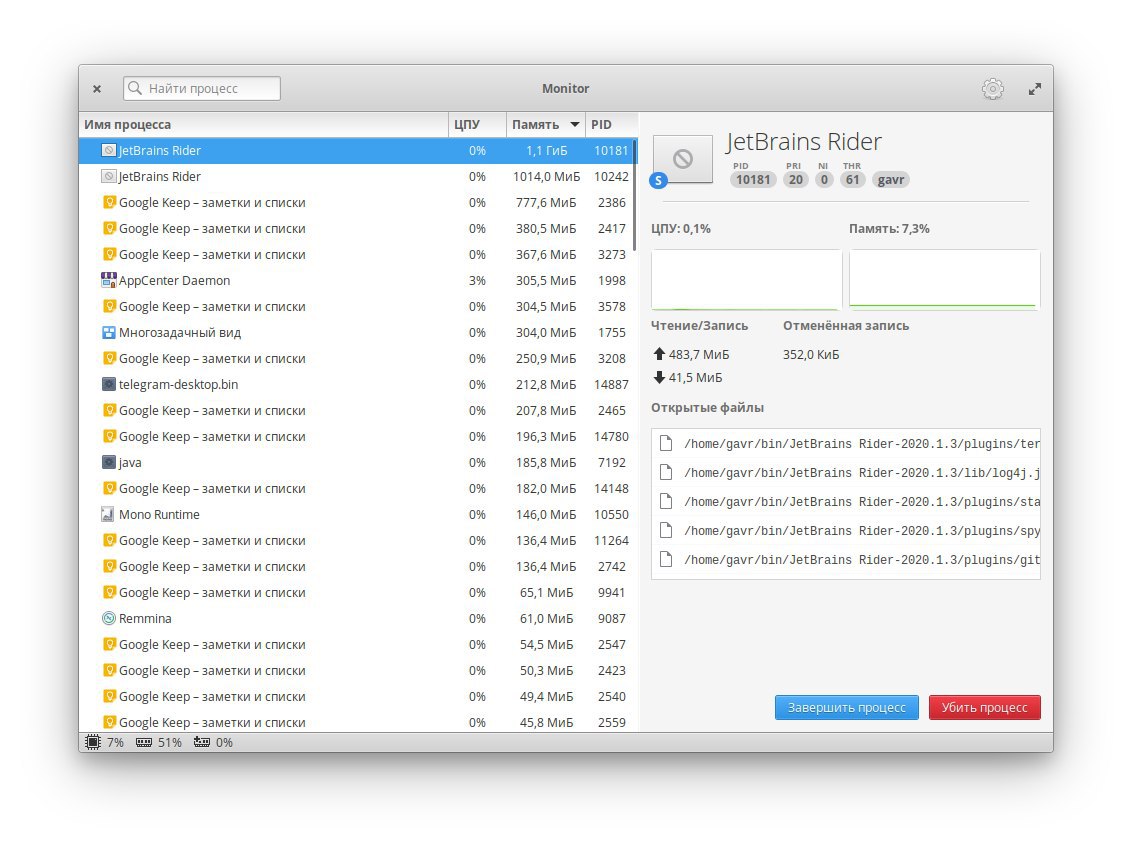Click the Google Keep icon of PID 2386

[x=109, y=202]
